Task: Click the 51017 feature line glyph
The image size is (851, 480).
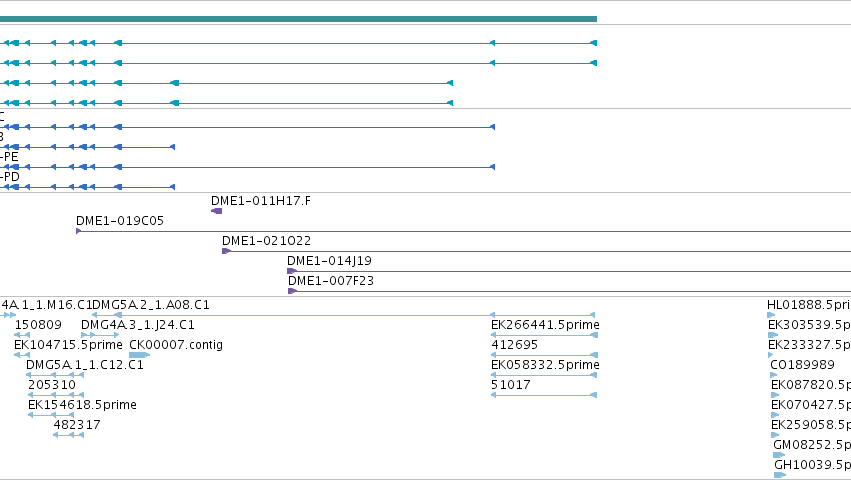Action: pos(544,395)
